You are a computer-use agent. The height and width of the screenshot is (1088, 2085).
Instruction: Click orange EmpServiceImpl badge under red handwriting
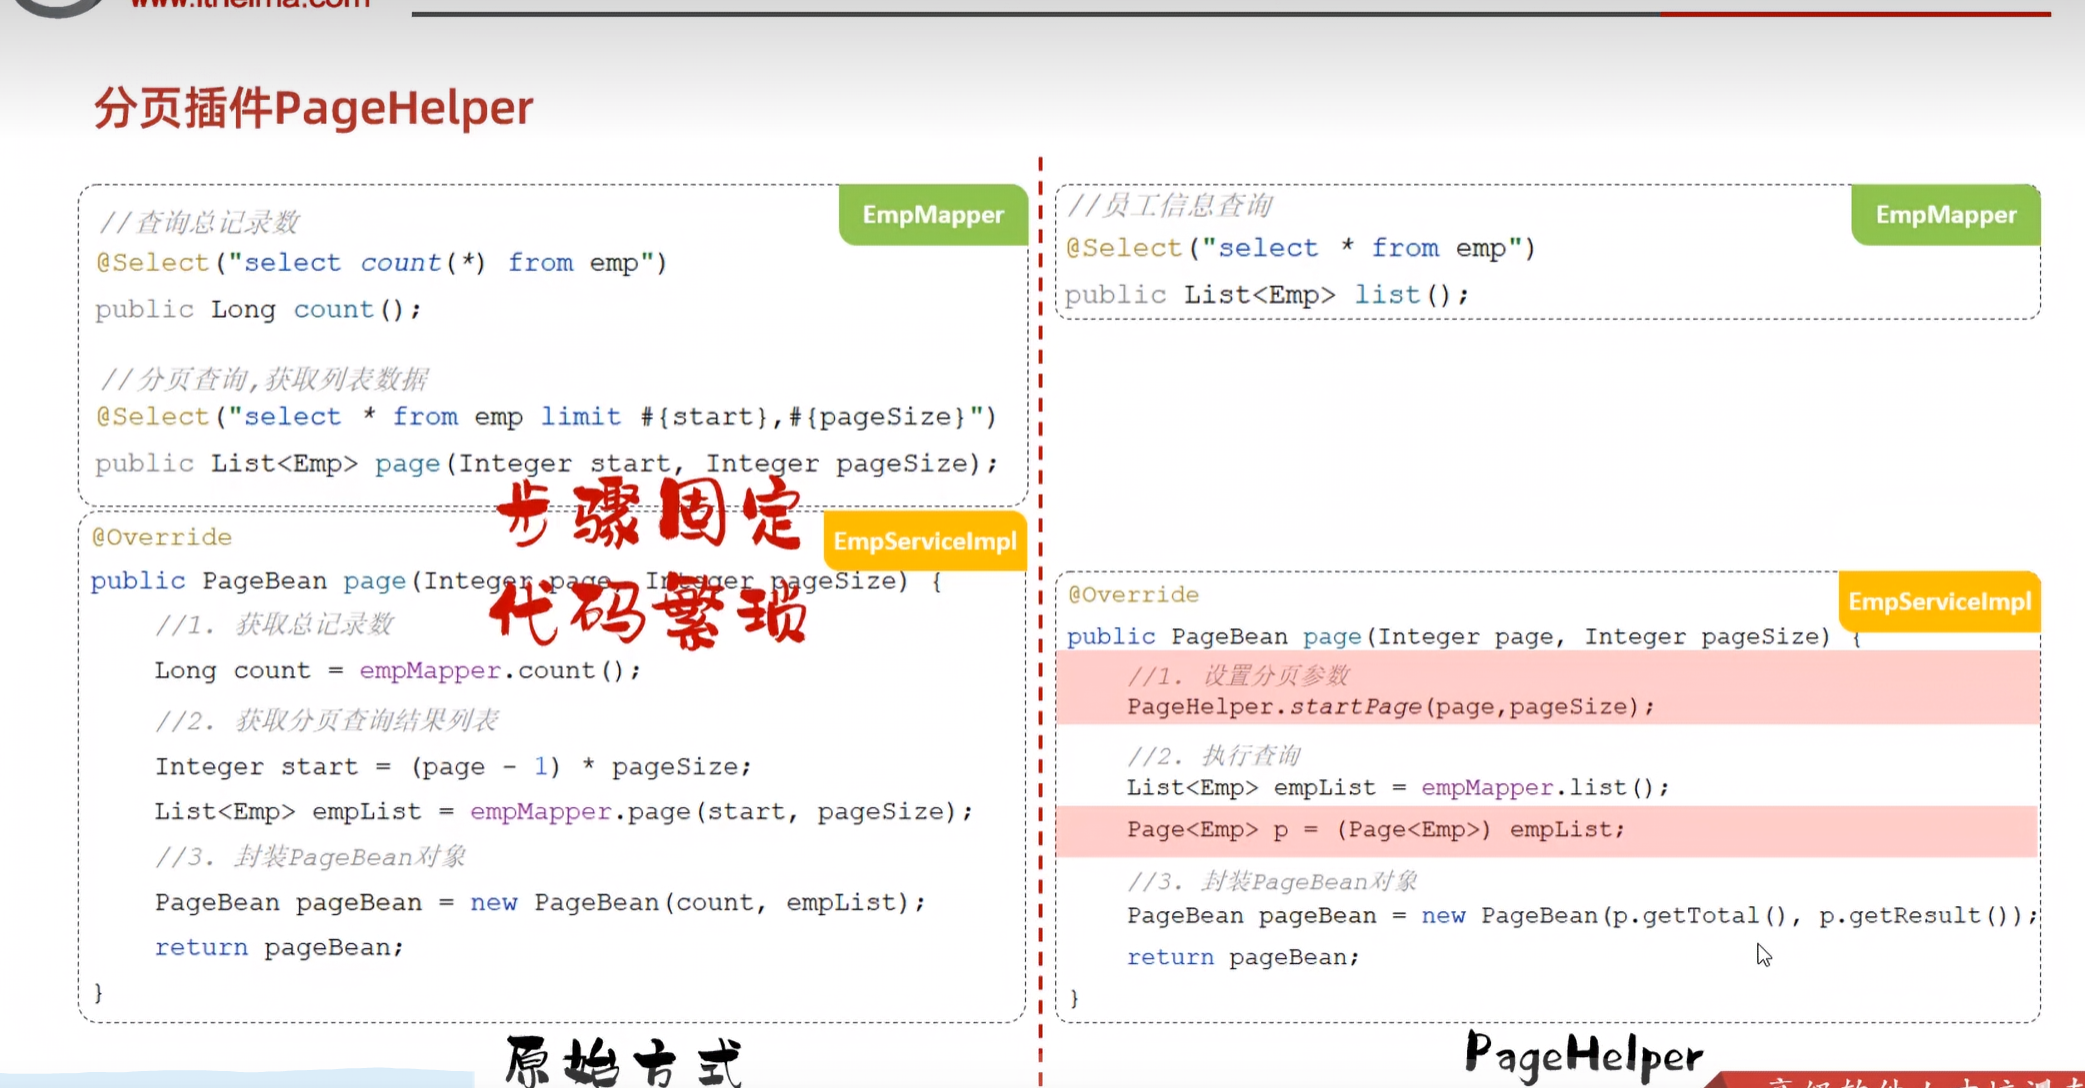(x=924, y=542)
